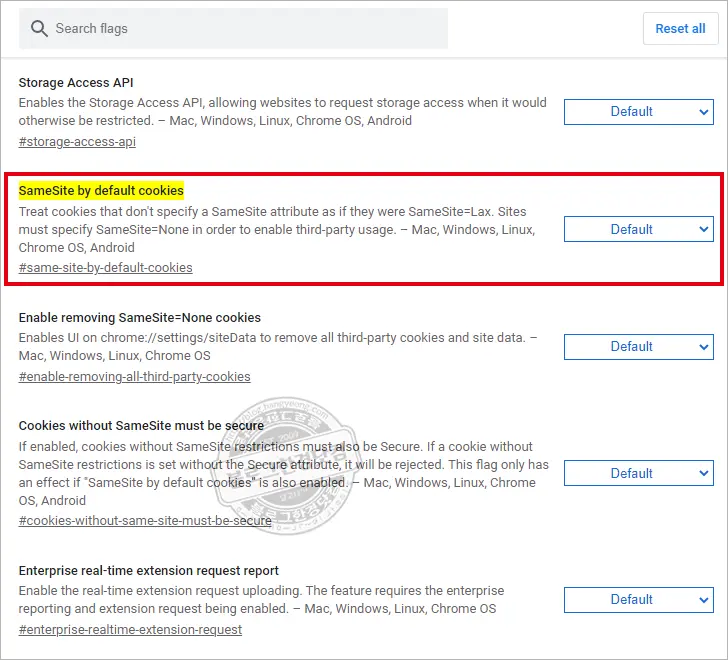Viewport: 728px width, 660px height.
Task: Select the Storage Access API heading
Action: tap(76, 83)
